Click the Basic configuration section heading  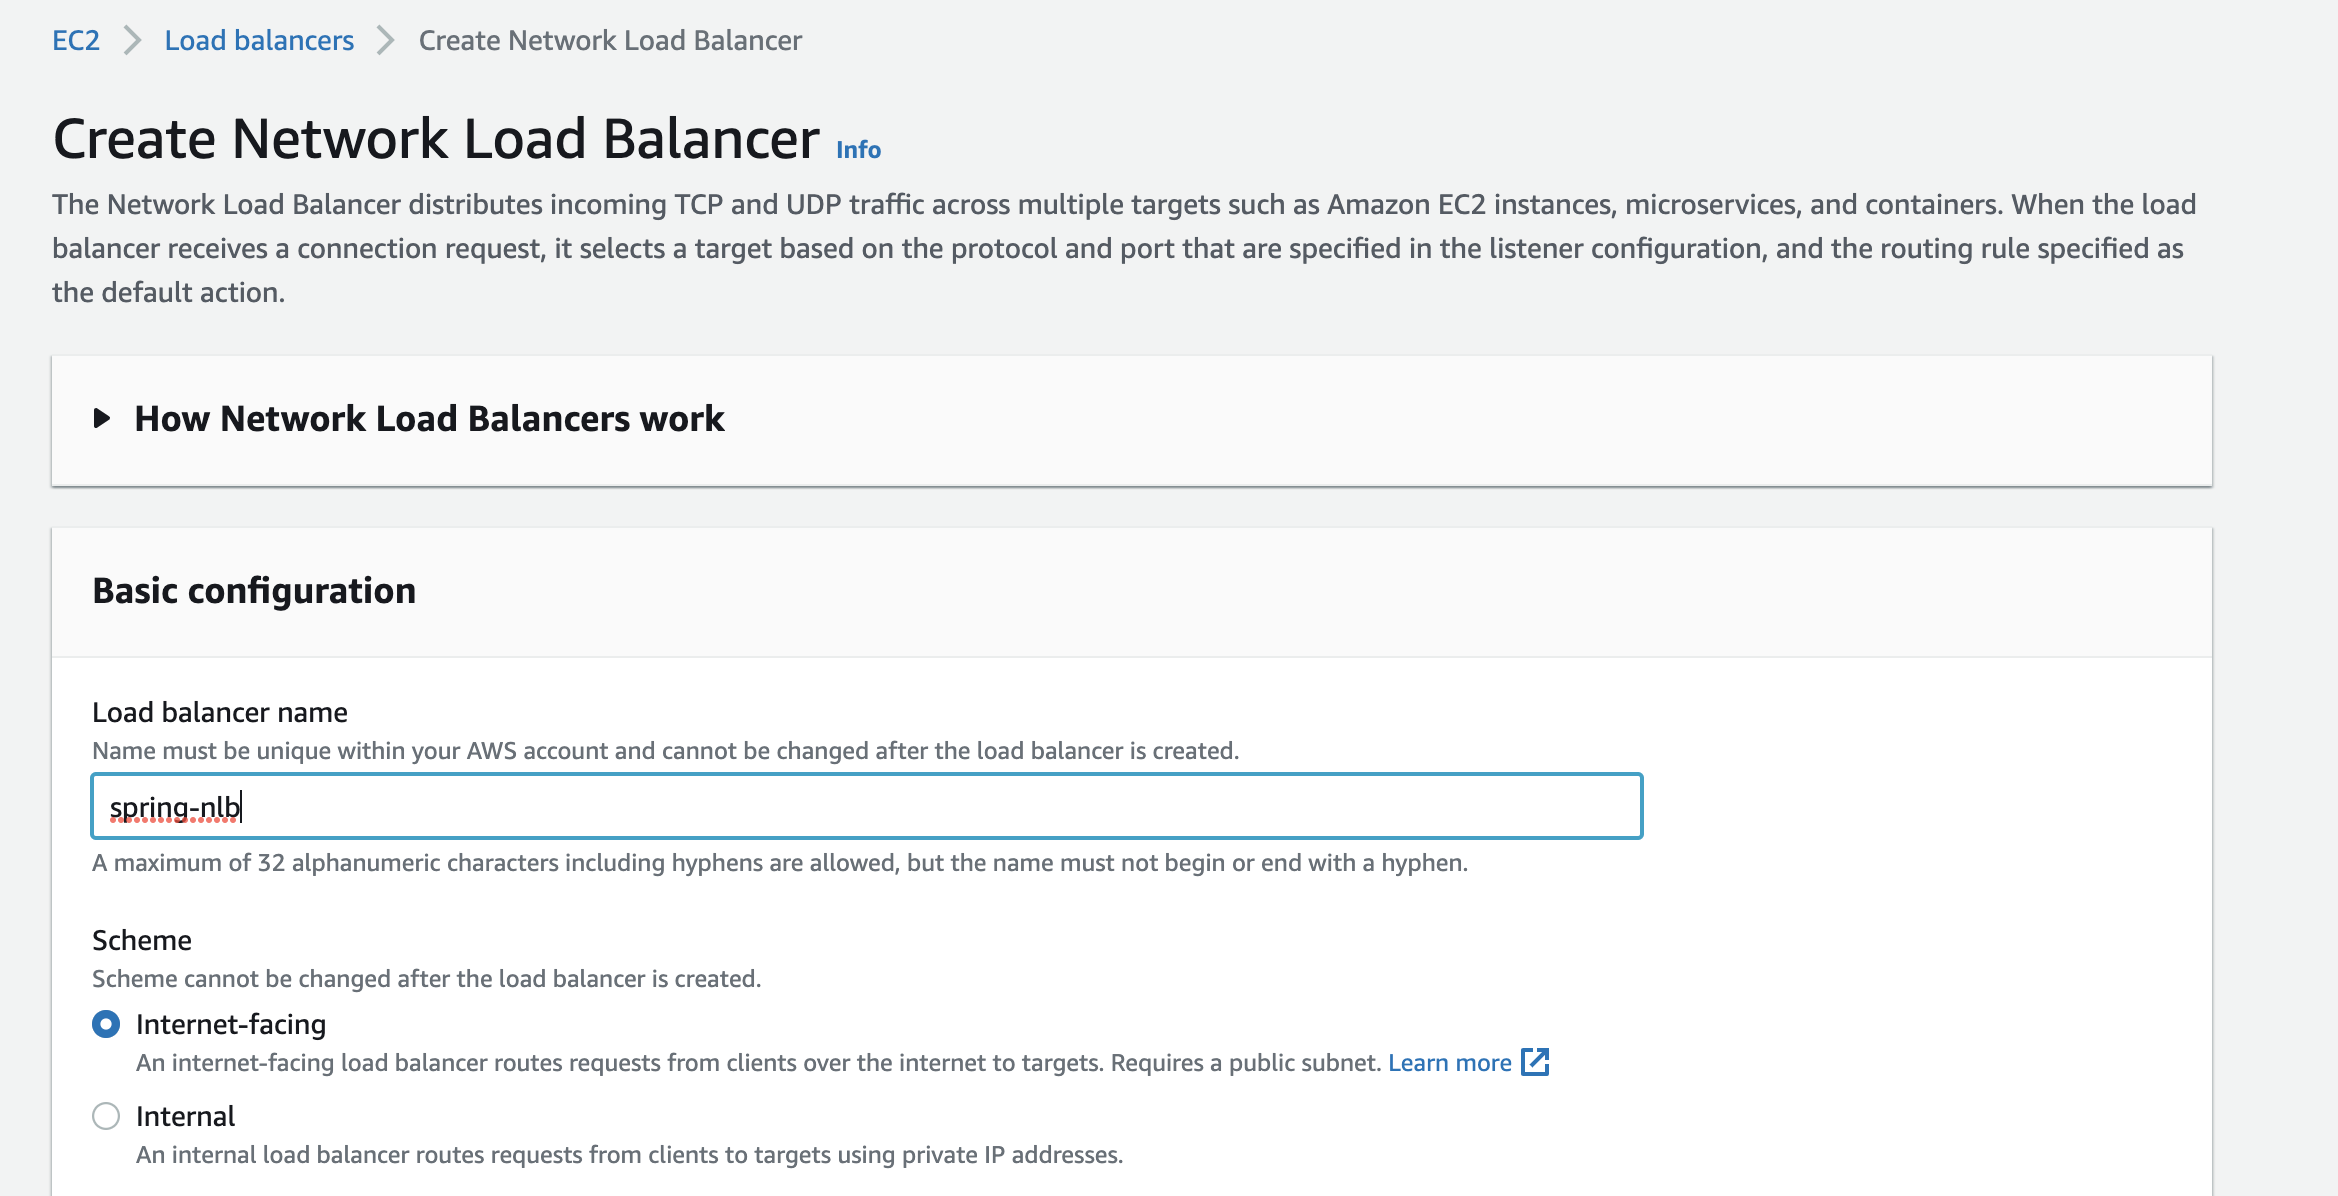click(254, 591)
